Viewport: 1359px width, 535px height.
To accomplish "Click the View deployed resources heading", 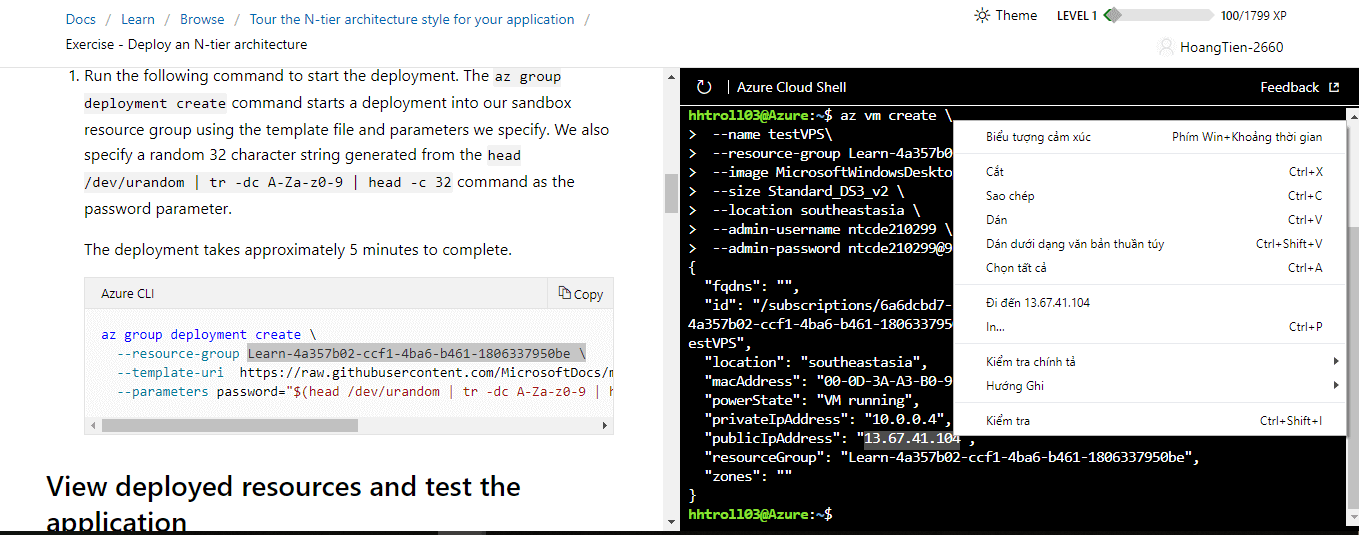I will [x=284, y=503].
